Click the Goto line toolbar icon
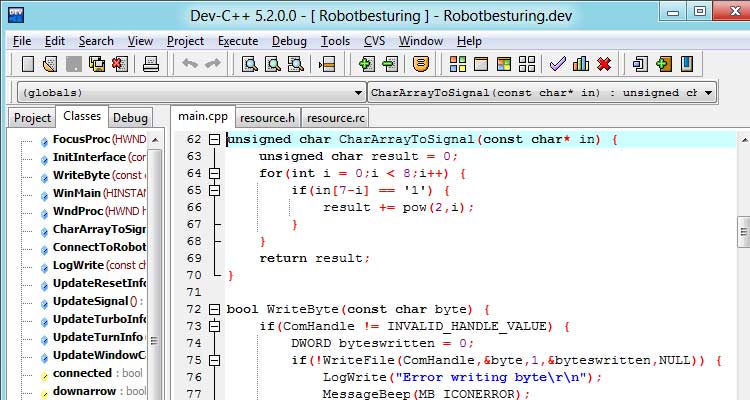Screen dimensions: 750x400 point(327,64)
